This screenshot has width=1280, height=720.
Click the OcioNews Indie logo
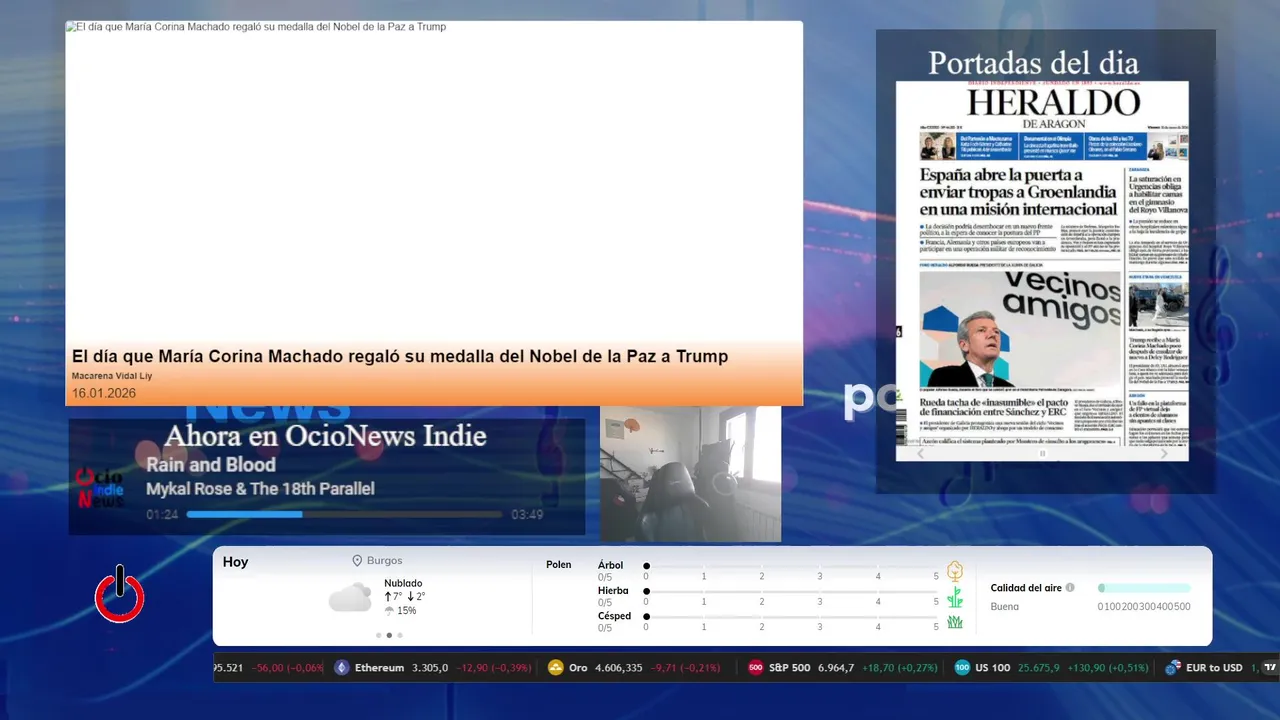point(100,488)
